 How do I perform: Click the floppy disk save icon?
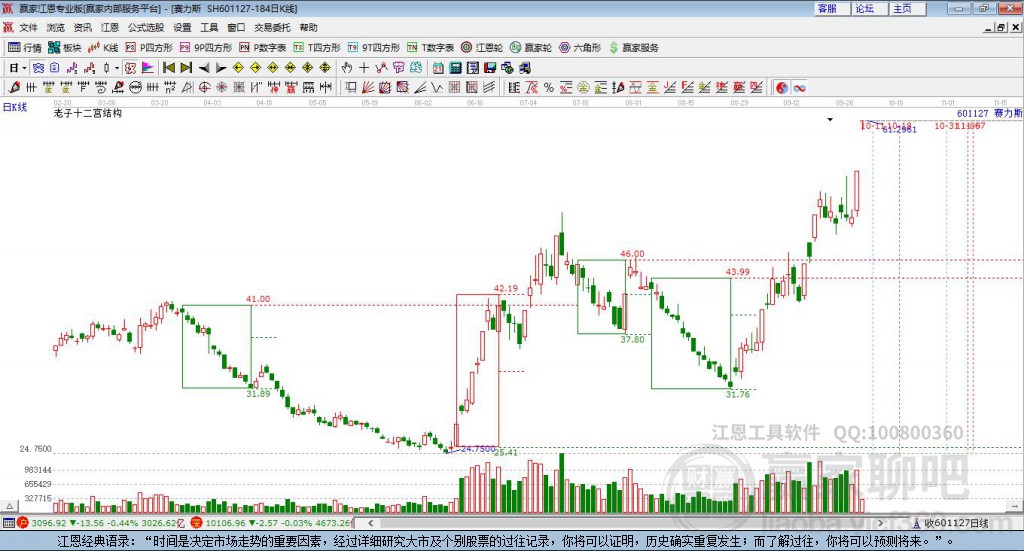click(490, 68)
